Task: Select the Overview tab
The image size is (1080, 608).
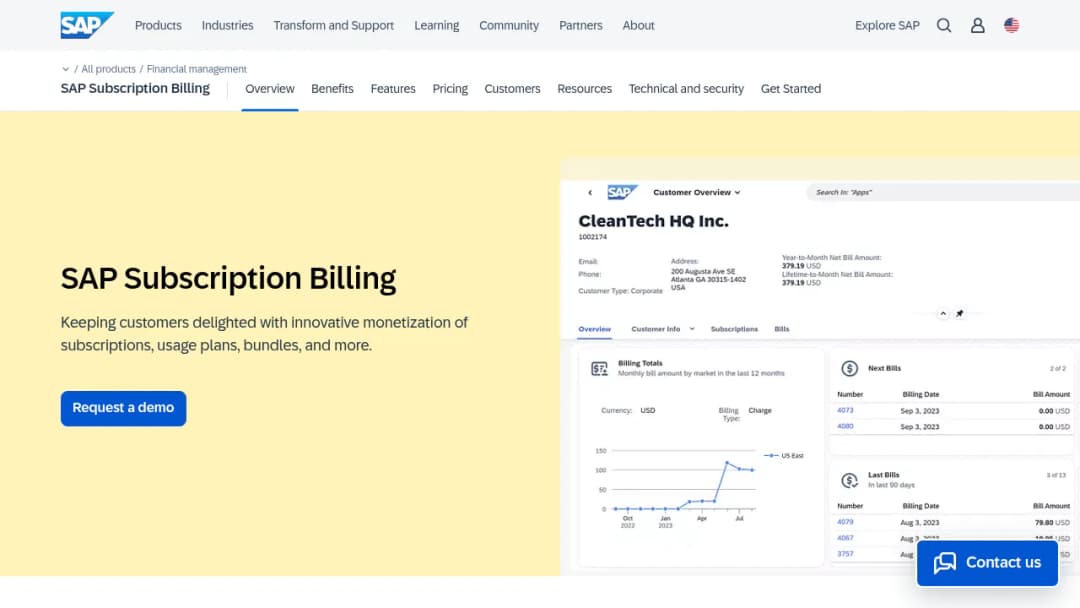Action: [x=270, y=89]
